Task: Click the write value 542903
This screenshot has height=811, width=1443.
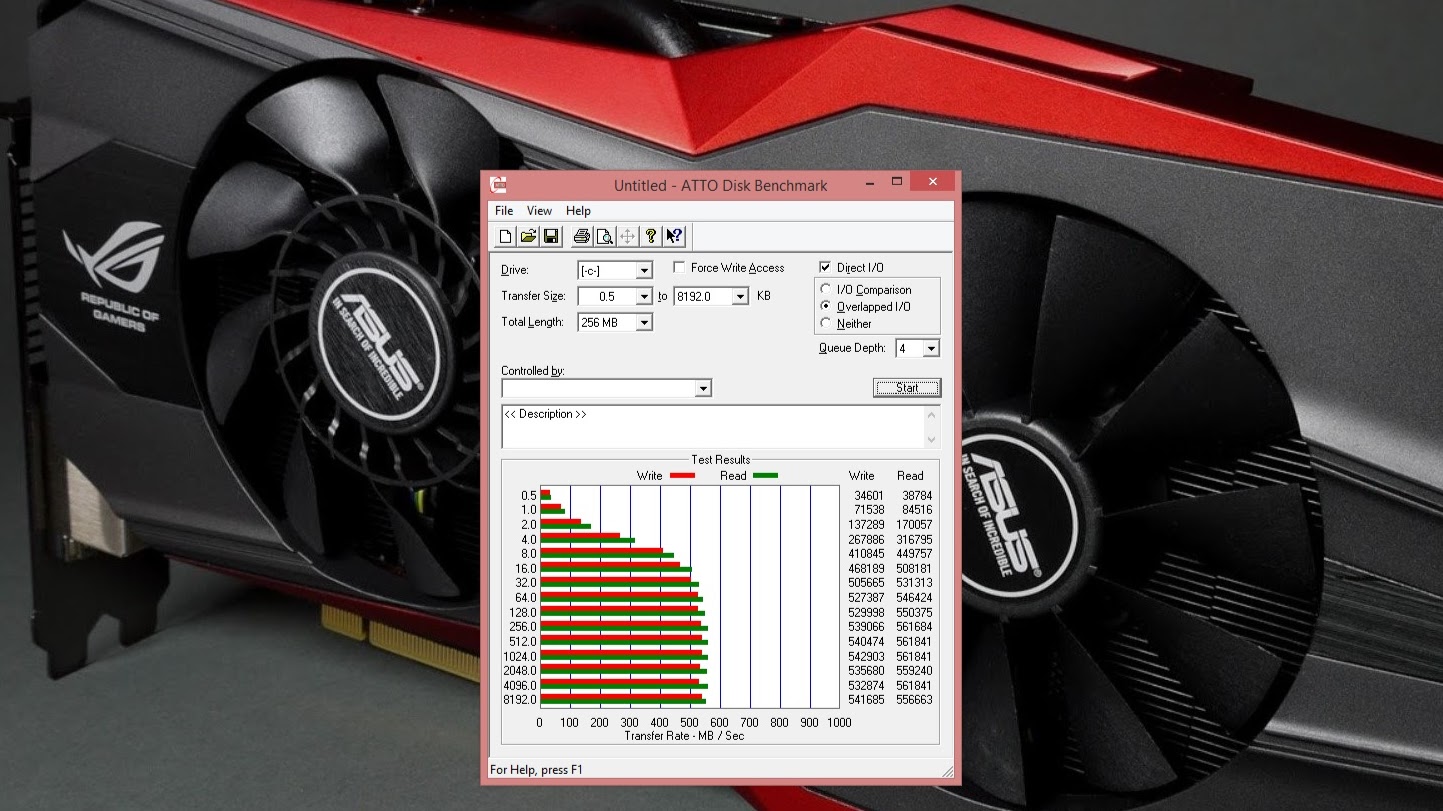Action: 866,657
